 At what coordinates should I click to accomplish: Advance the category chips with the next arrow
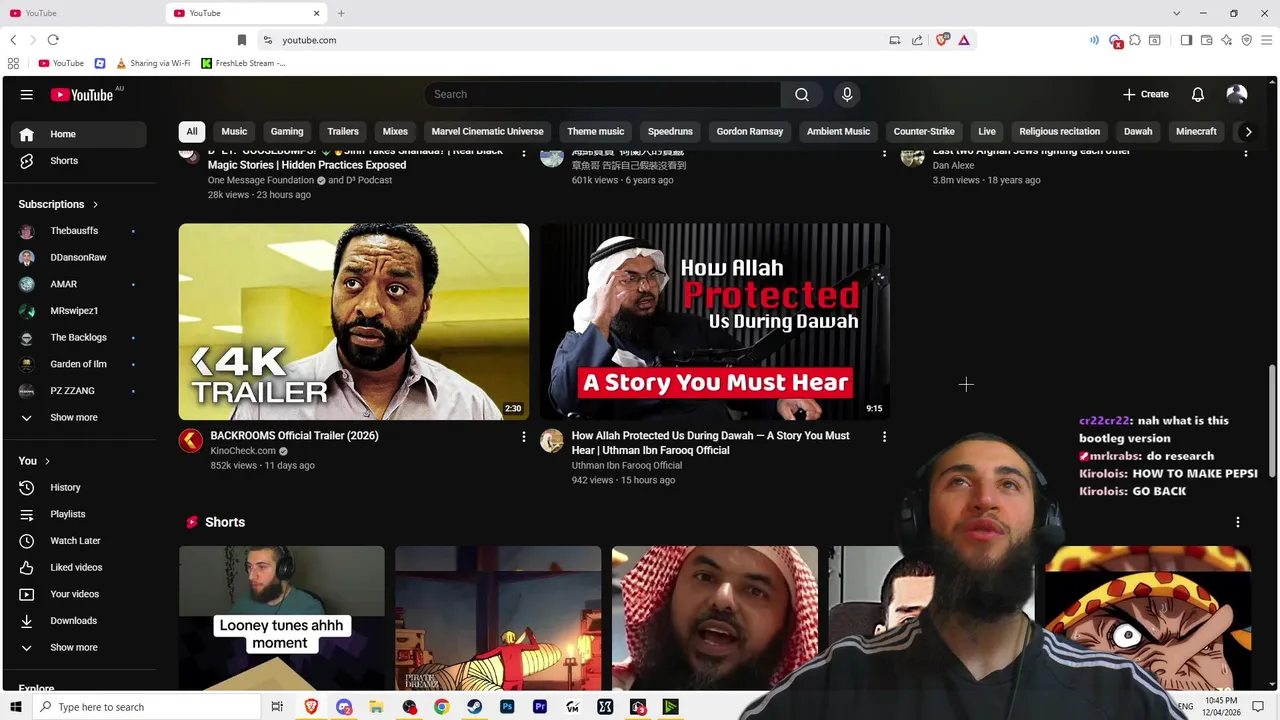click(1248, 131)
